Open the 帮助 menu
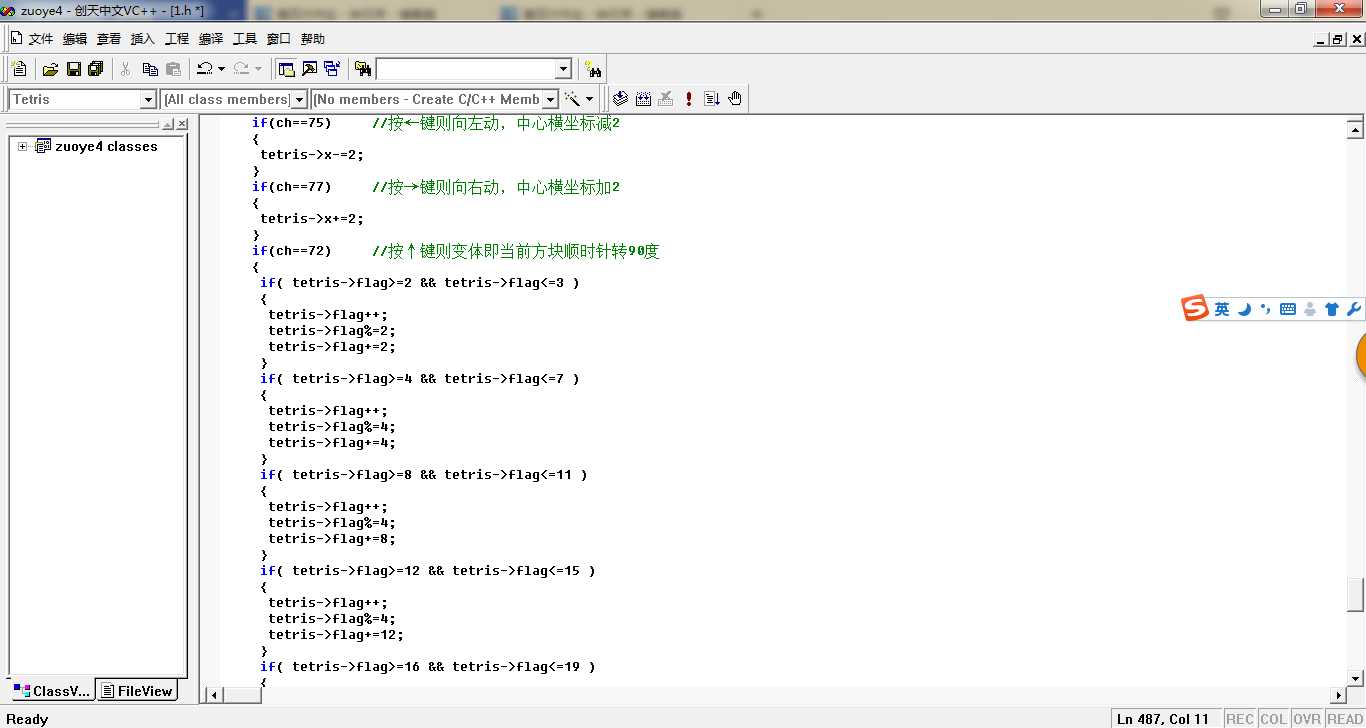Image resolution: width=1366 pixels, height=728 pixels. coord(313,39)
